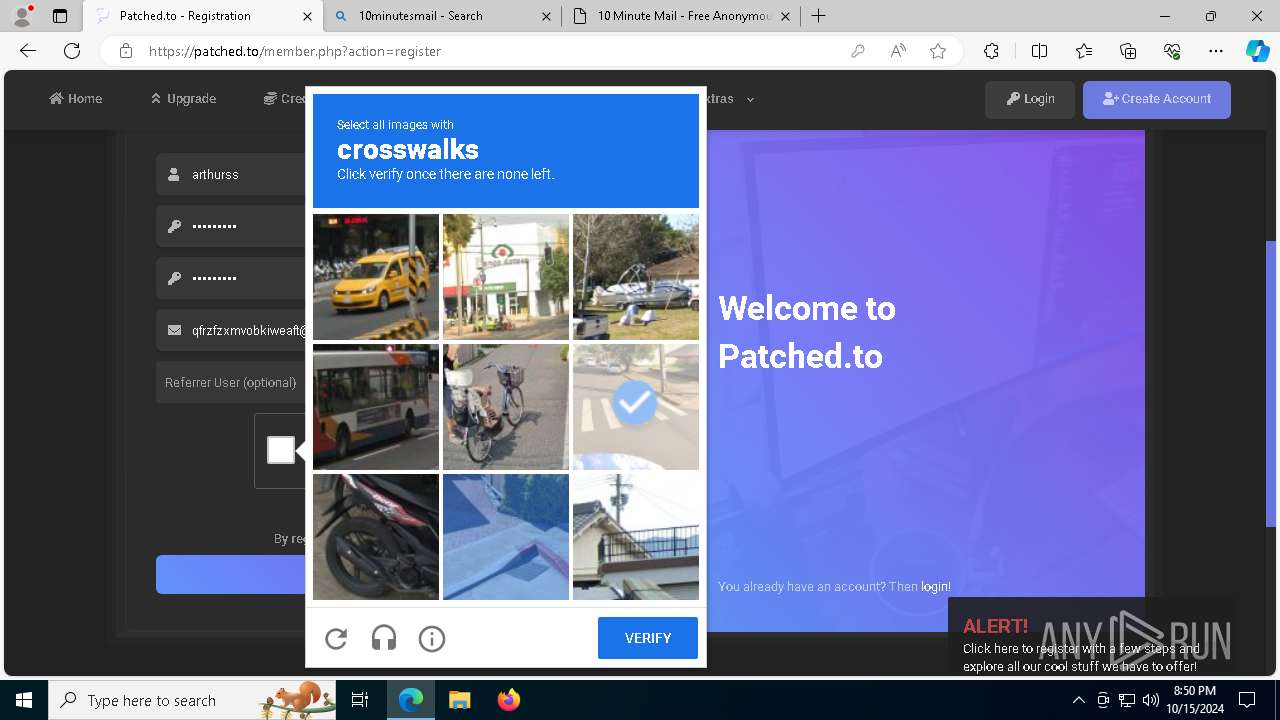Deselect the checked crosswalk captcha tile
Viewport: 1280px width, 720px height.
click(x=636, y=407)
